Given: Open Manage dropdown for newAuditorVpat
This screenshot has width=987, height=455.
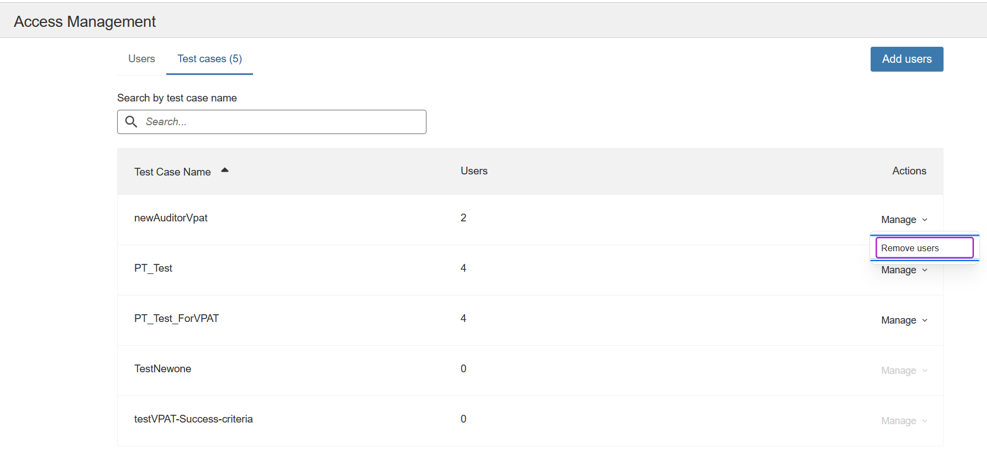Looking at the screenshot, I should 904,220.
